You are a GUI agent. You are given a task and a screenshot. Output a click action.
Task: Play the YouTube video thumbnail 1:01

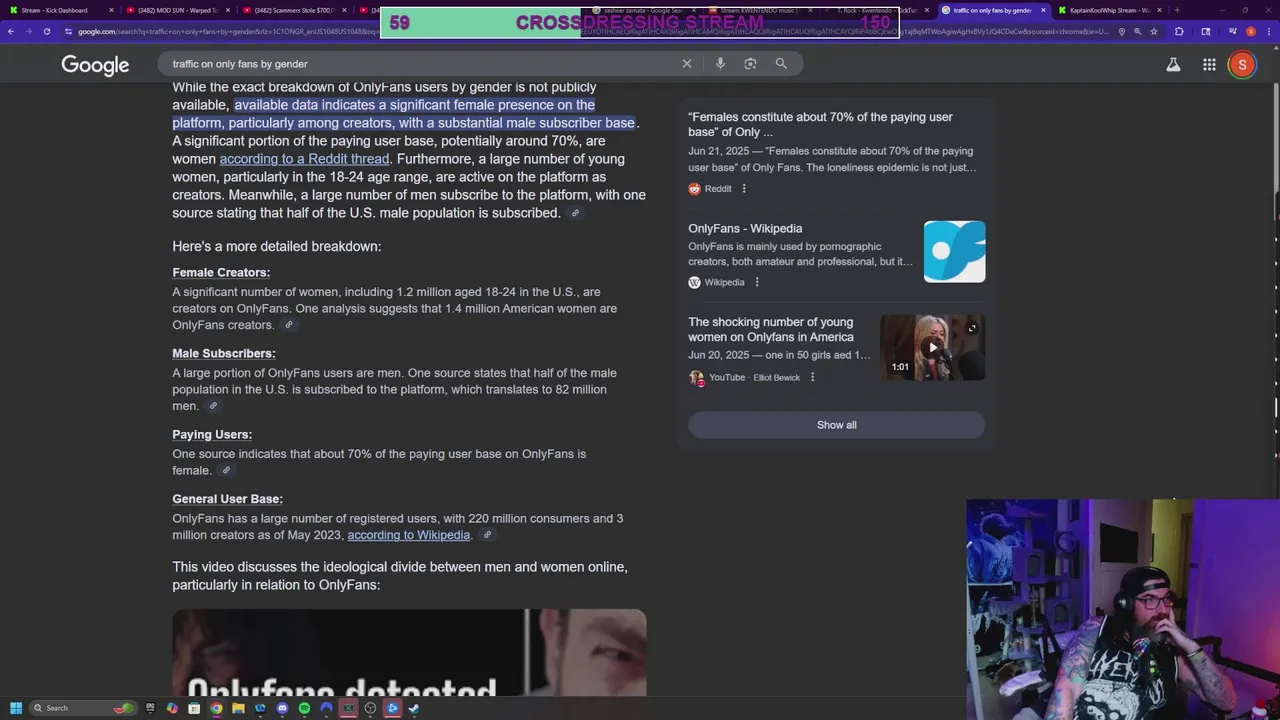[933, 347]
